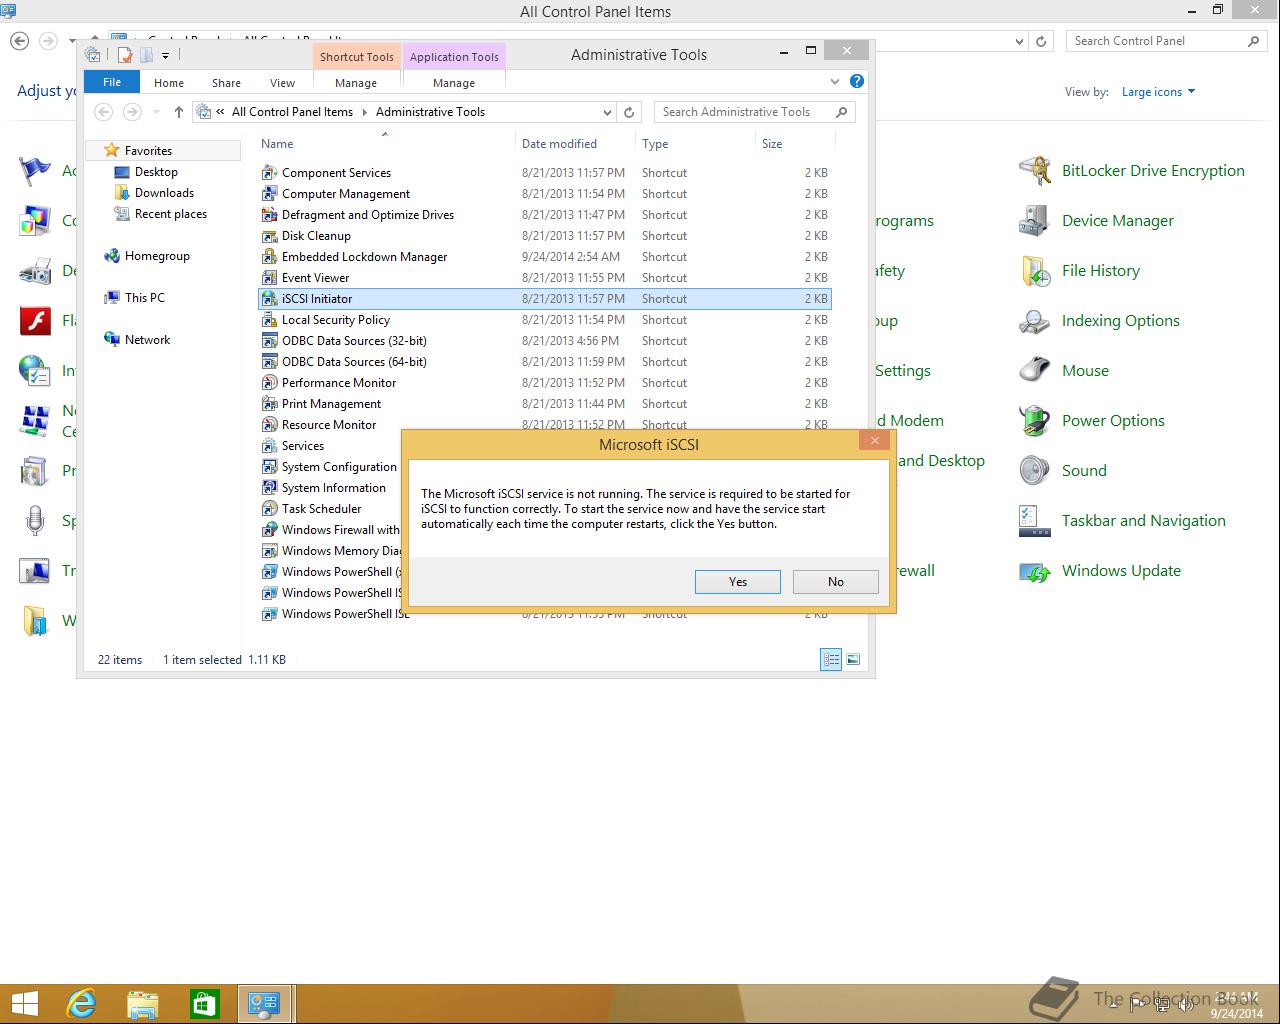
Task: Click the Disk Cleanup shortcut icon
Action: [x=269, y=236]
